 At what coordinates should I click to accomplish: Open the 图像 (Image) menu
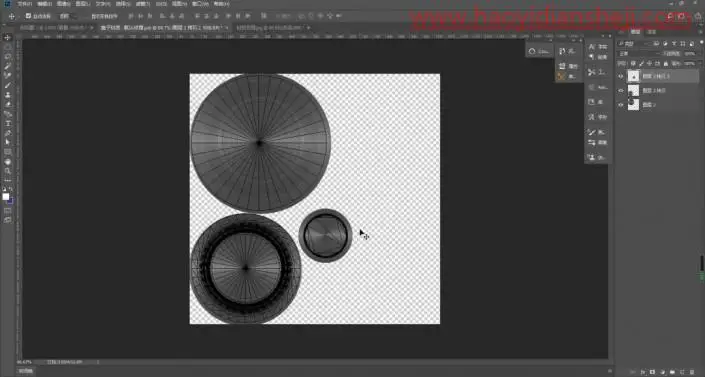pyautogui.click(x=63, y=4)
